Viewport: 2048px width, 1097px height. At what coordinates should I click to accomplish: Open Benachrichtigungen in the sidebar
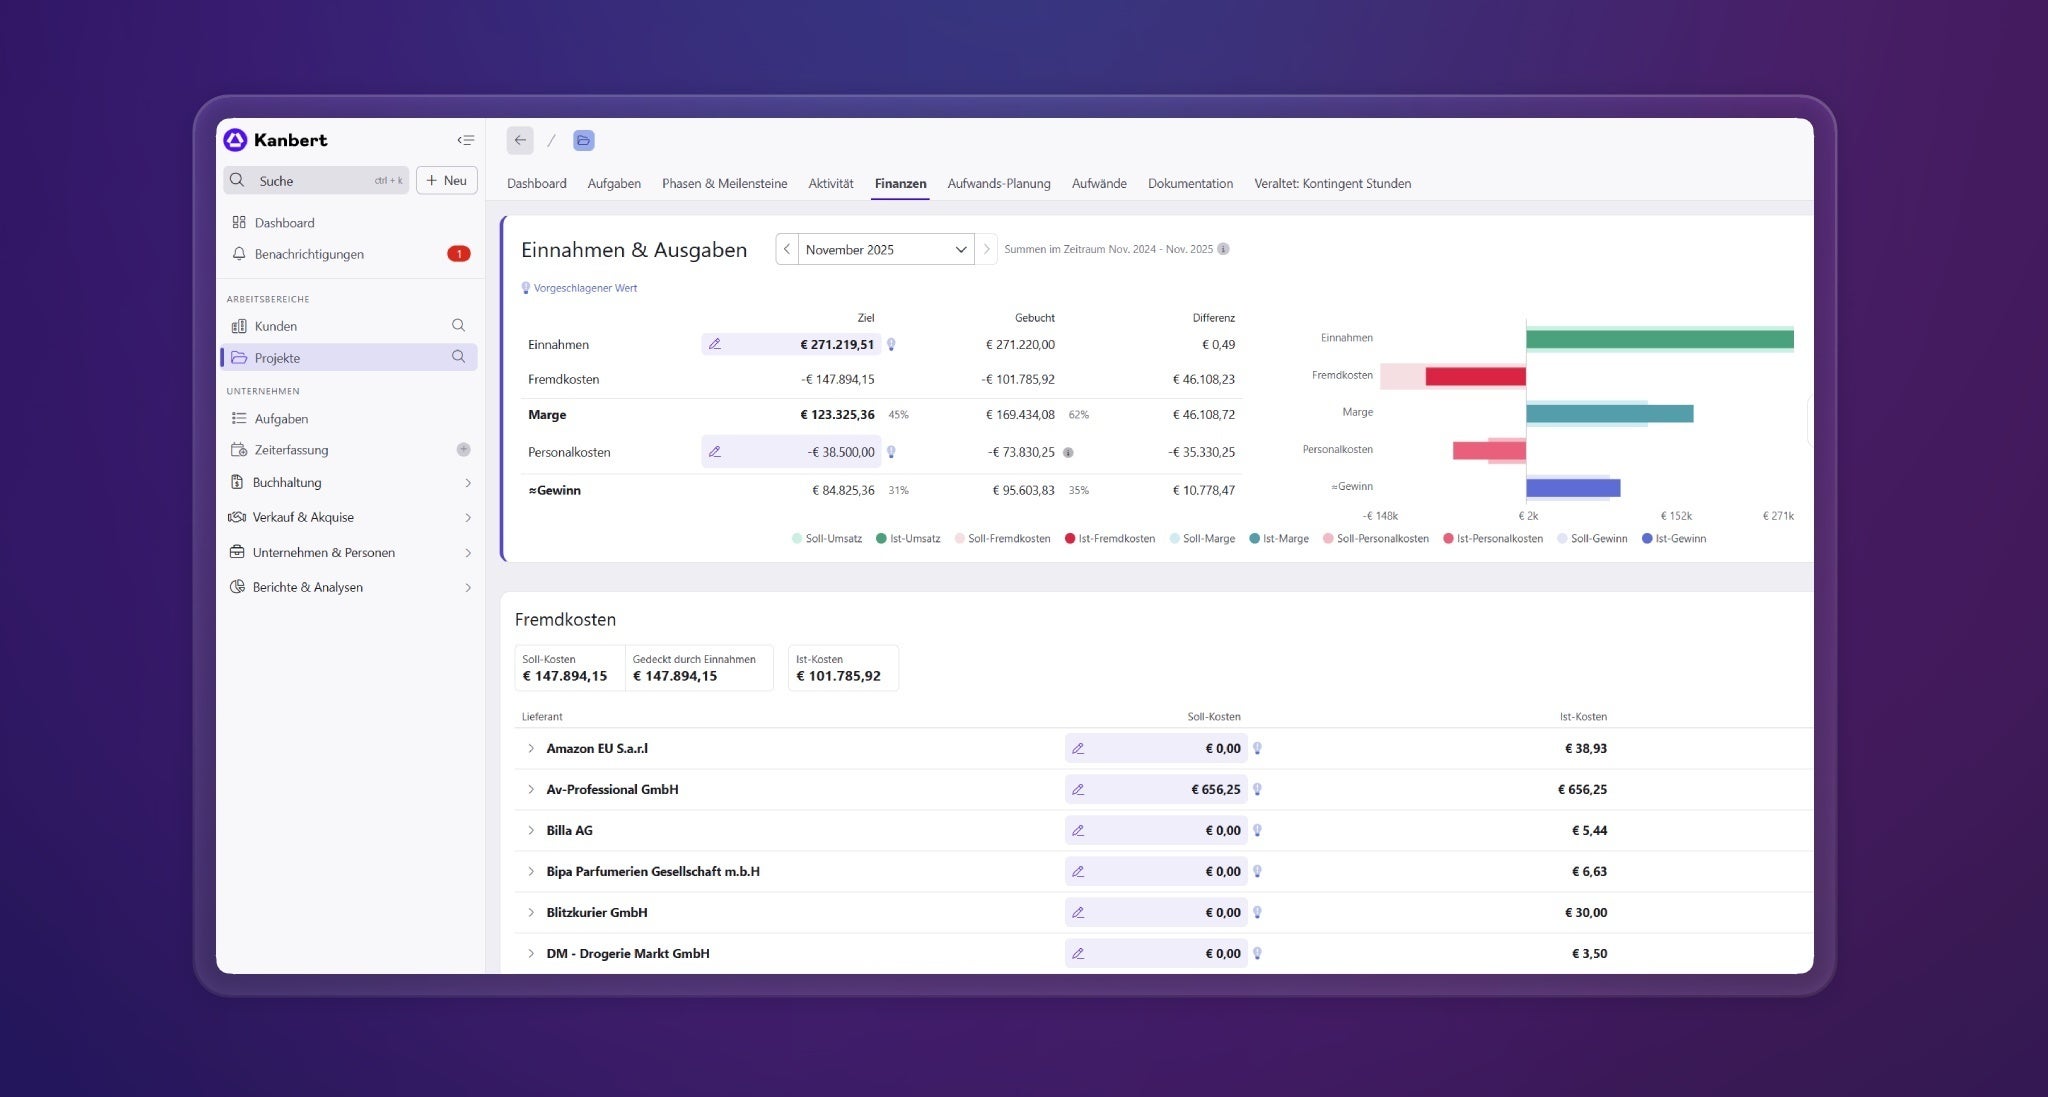click(x=309, y=254)
